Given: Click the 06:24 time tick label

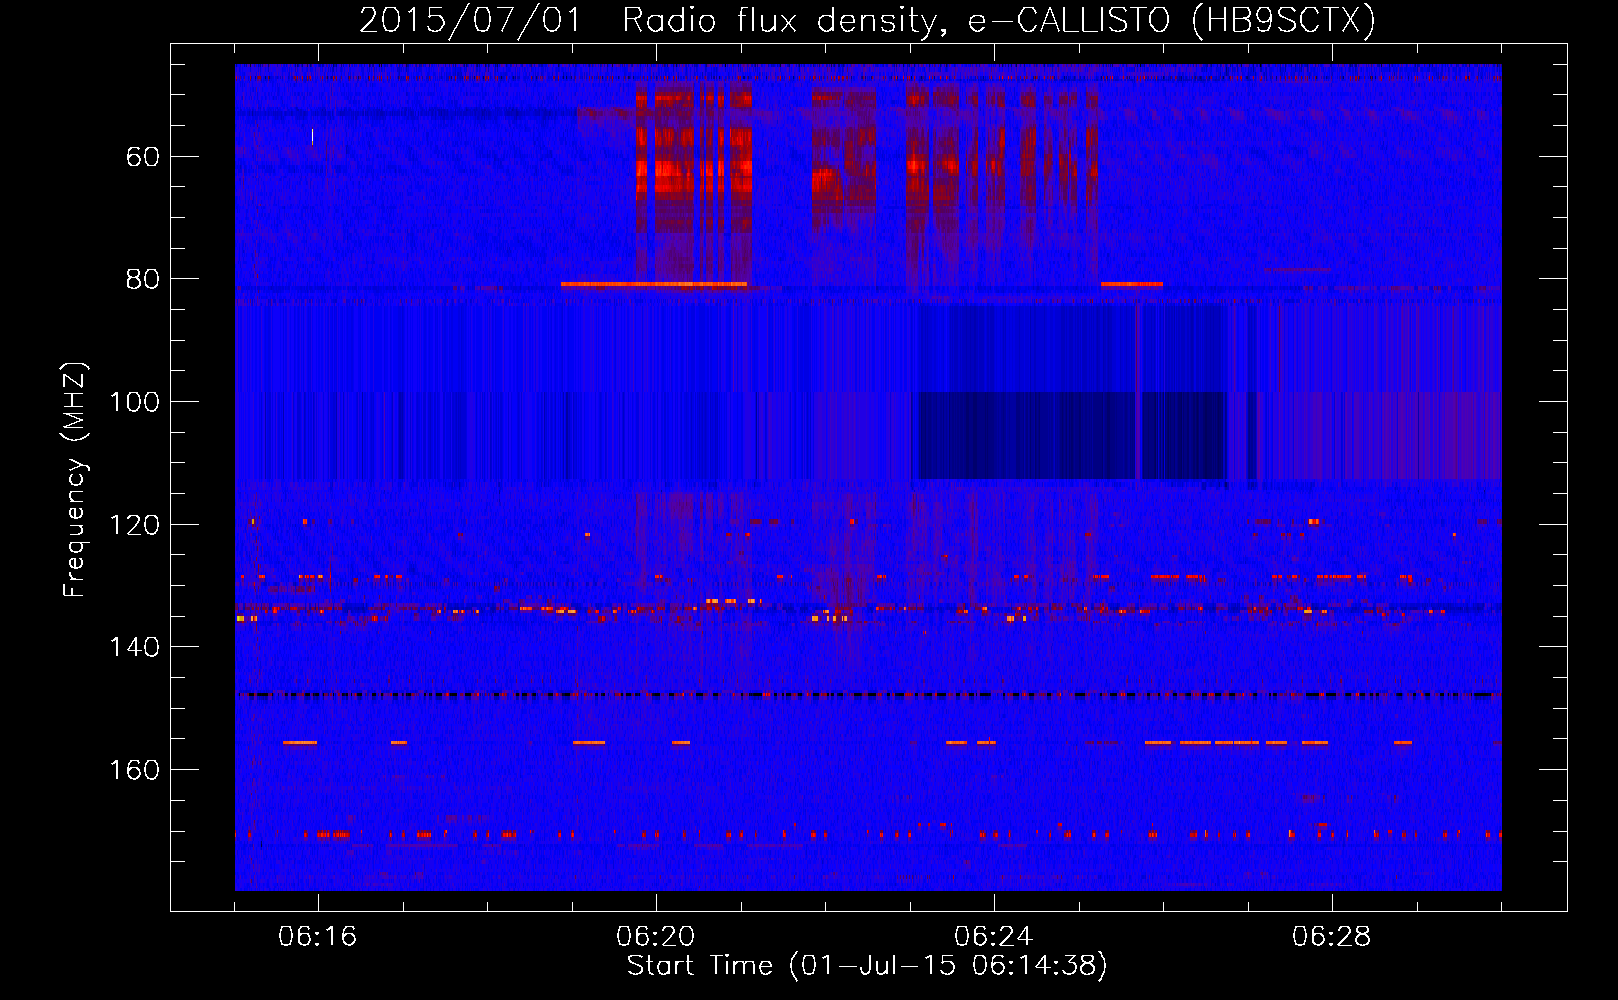Looking at the screenshot, I should (993, 937).
